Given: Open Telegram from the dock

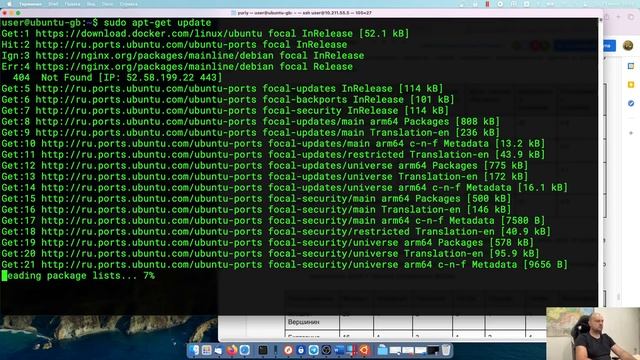Looking at the screenshot, I should click(314, 350).
